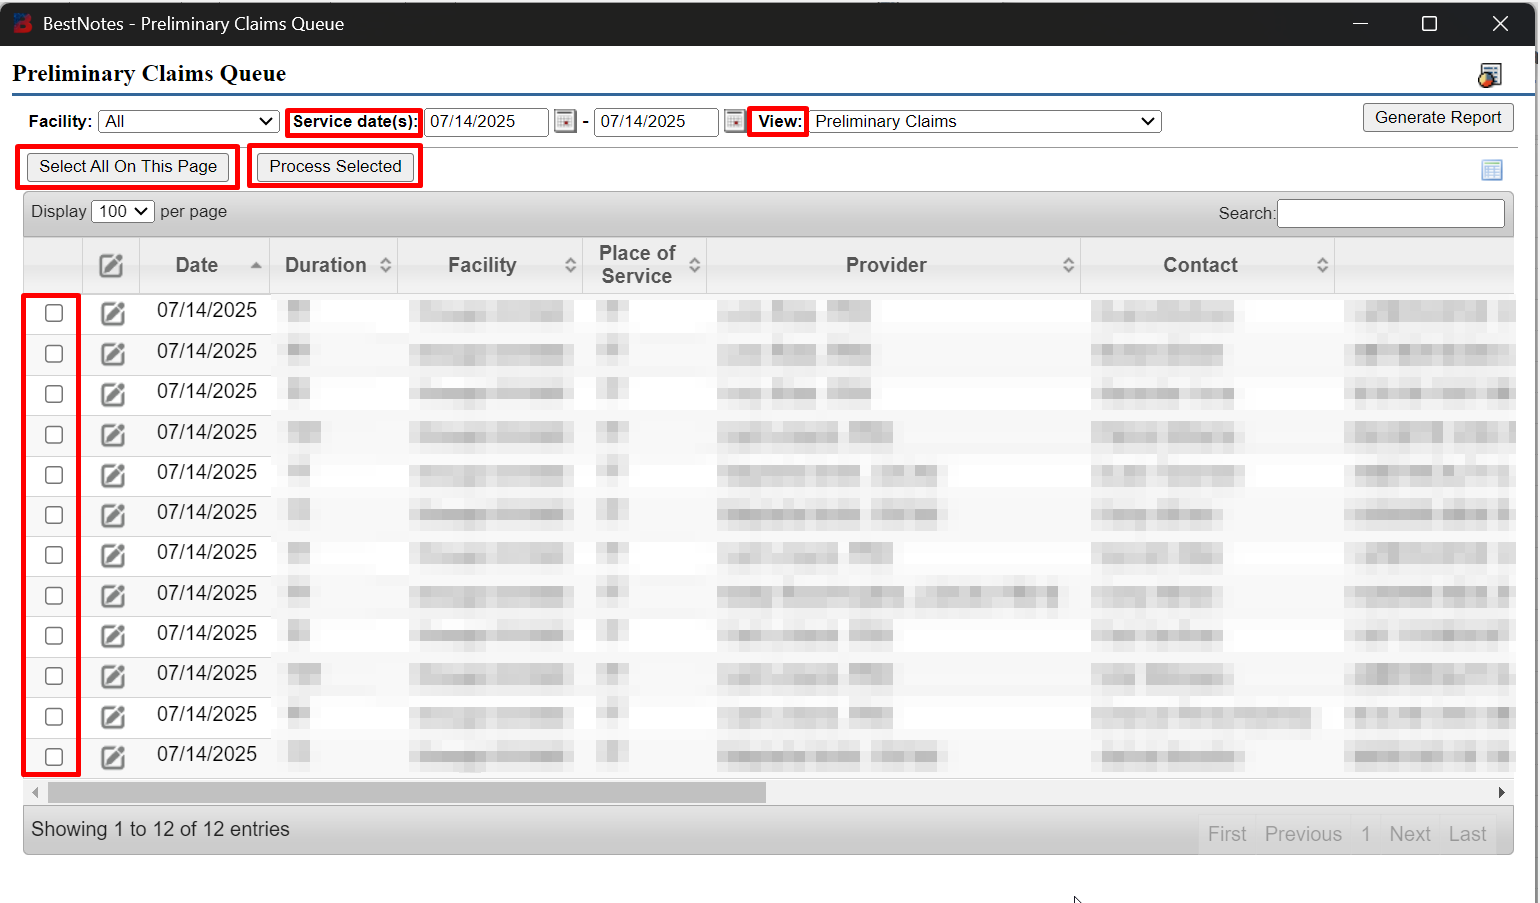This screenshot has width=1540, height=903.
Task: Click the scrollbar left arrow
Action: pos(35,792)
